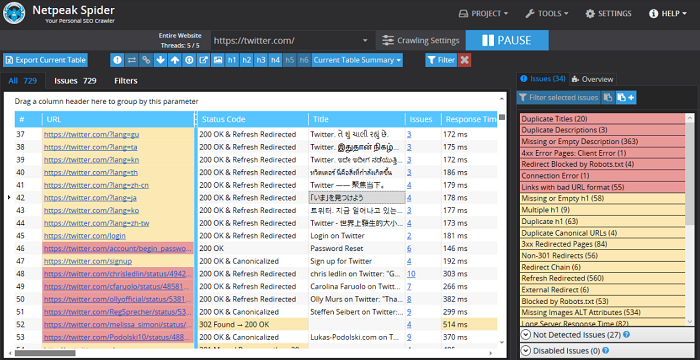This screenshot has width=700, height=360.
Task: Open Crawling Settings
Action: [x=421, y=41]
